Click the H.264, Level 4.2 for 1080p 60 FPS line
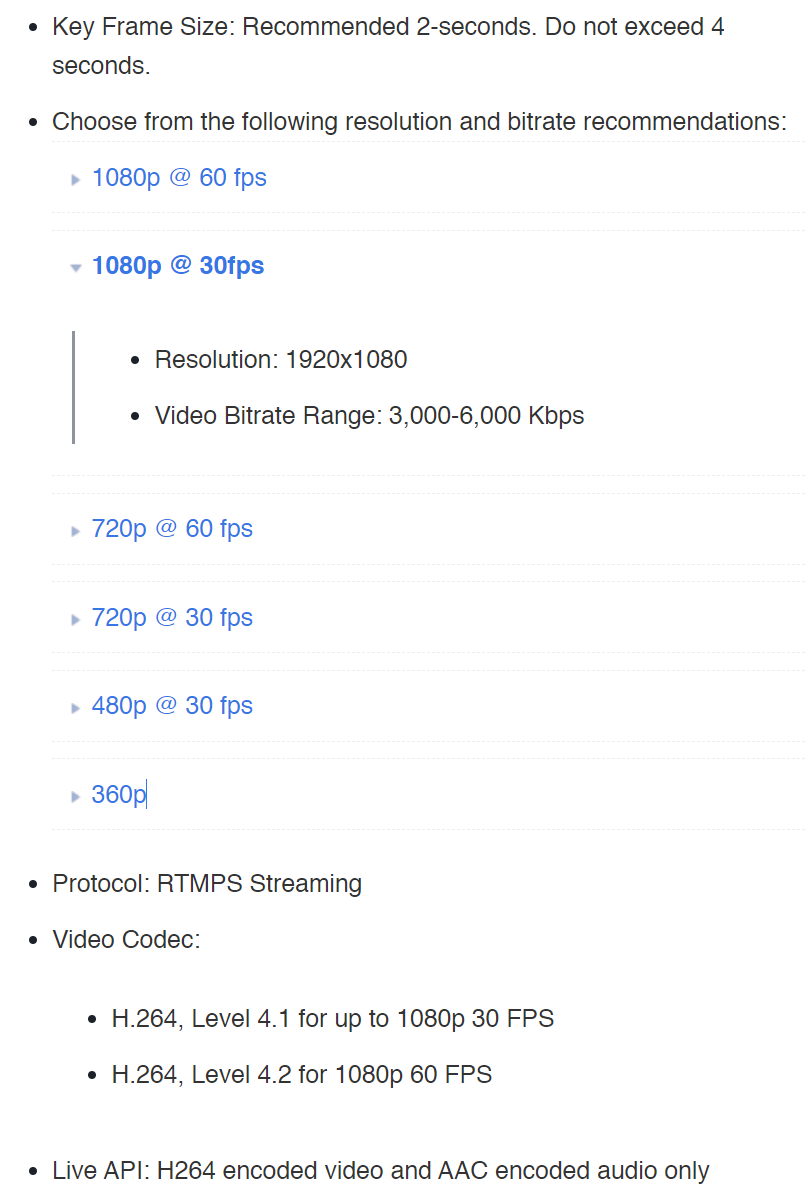This screenshot has height=1202, width=805. click(x=302, y=1075)
